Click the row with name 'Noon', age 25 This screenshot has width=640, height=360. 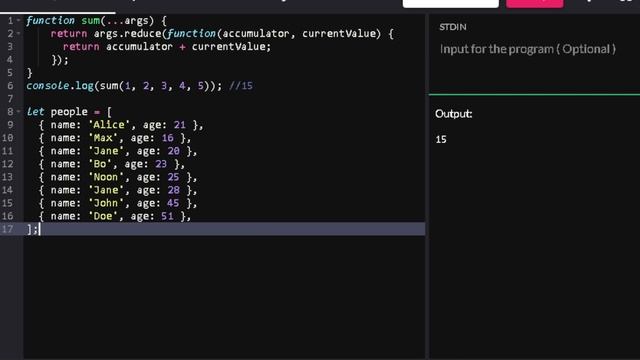pyautogui.click(x=118, y=177)
